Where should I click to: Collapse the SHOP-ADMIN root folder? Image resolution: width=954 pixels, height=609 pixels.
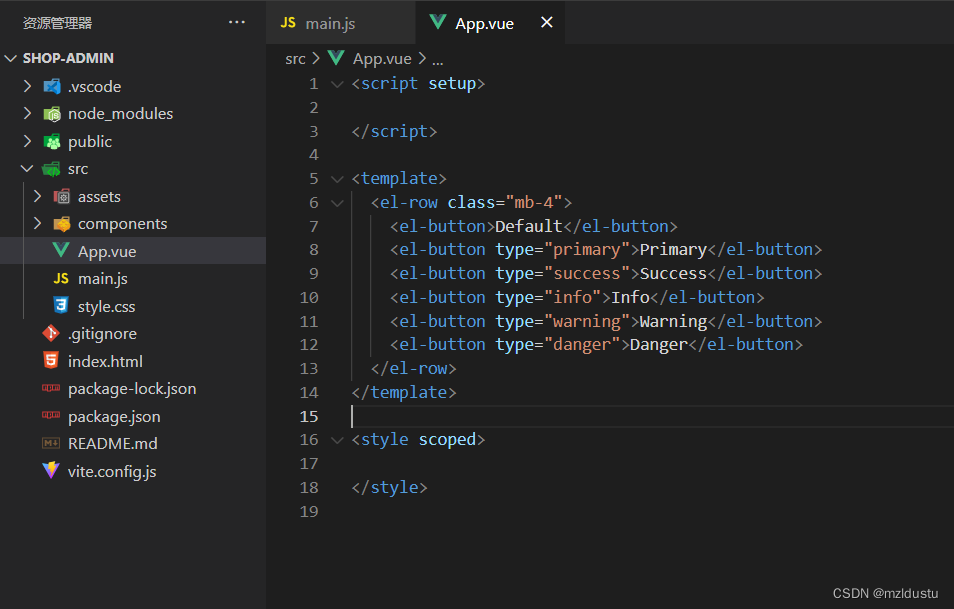point(10,58)
